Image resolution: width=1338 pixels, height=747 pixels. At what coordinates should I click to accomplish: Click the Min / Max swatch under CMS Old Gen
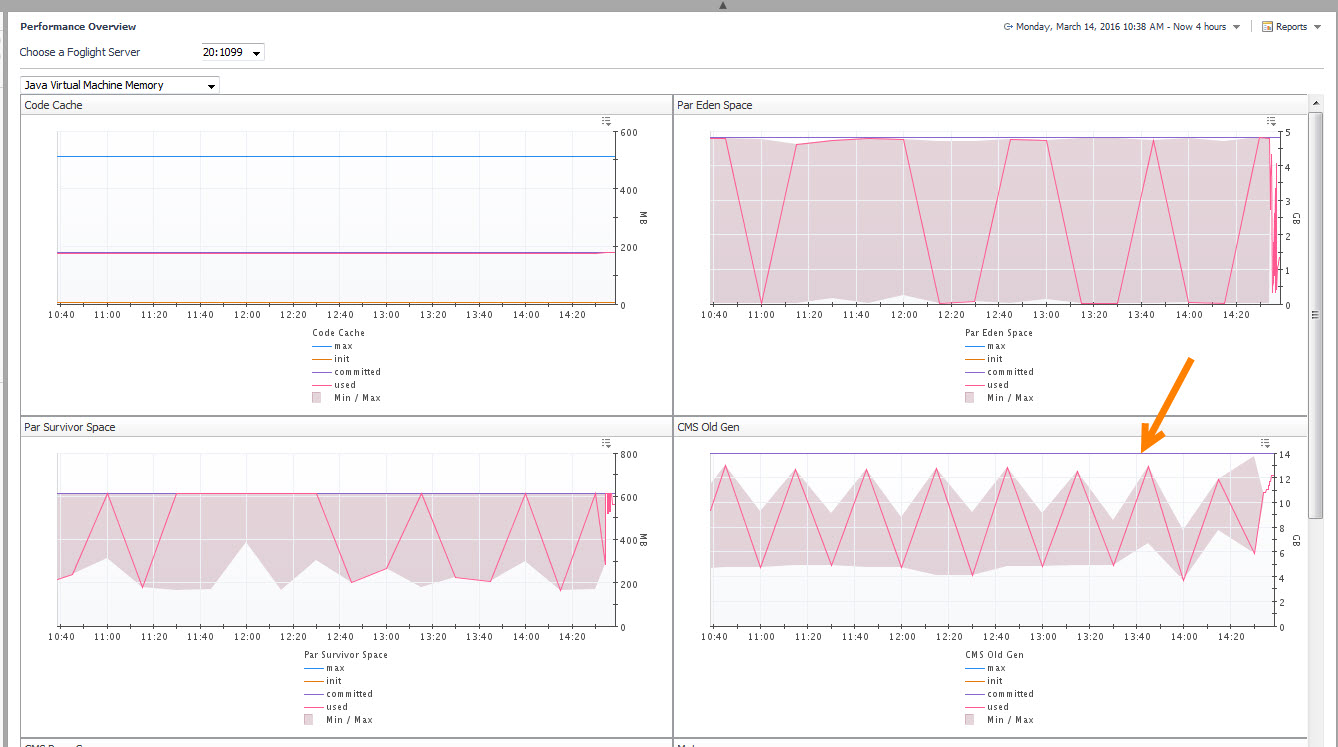970,720
